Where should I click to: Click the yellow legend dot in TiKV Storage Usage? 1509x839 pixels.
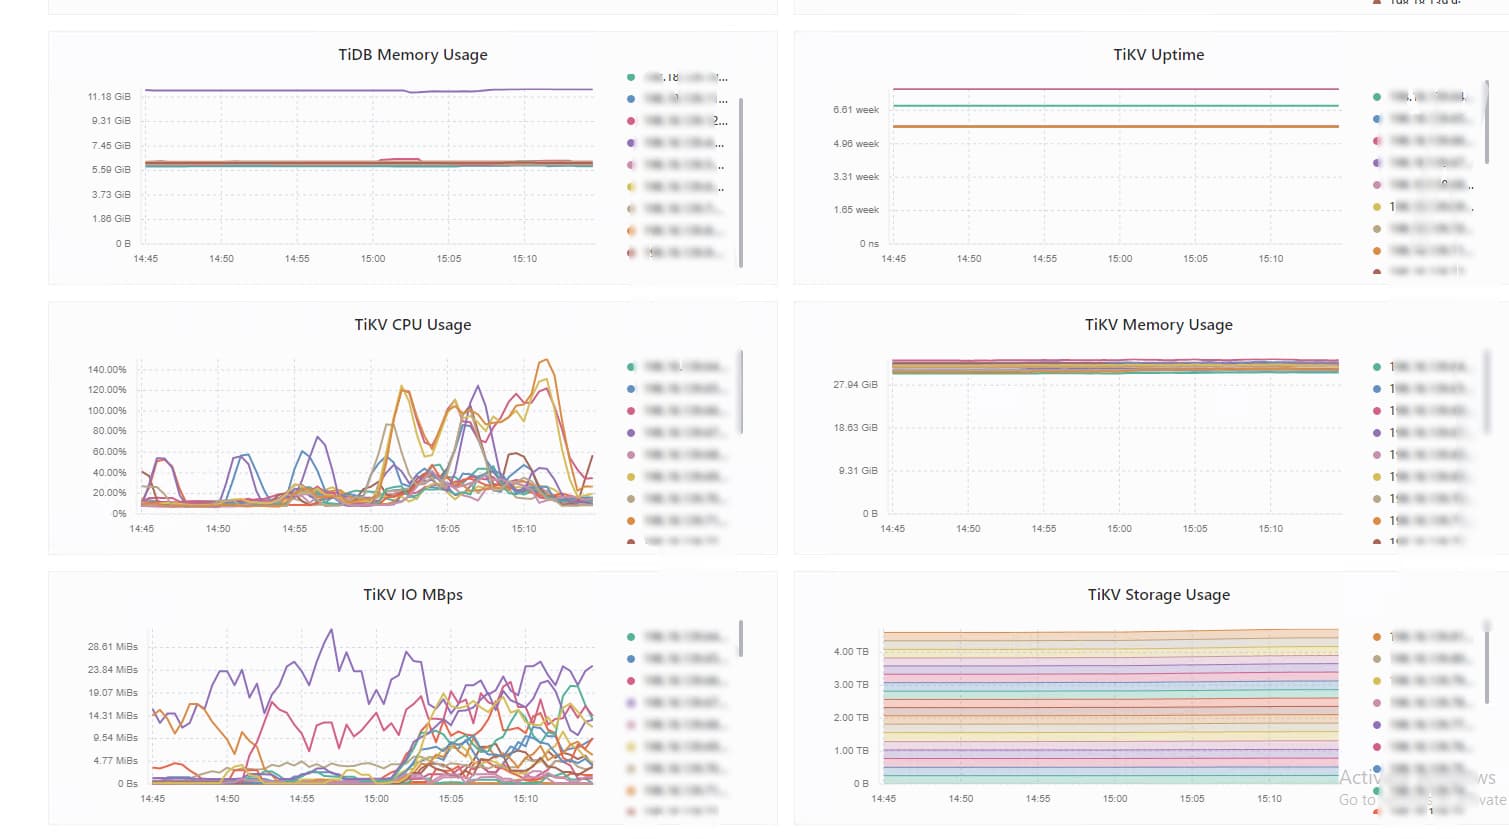click(1377, 681)
